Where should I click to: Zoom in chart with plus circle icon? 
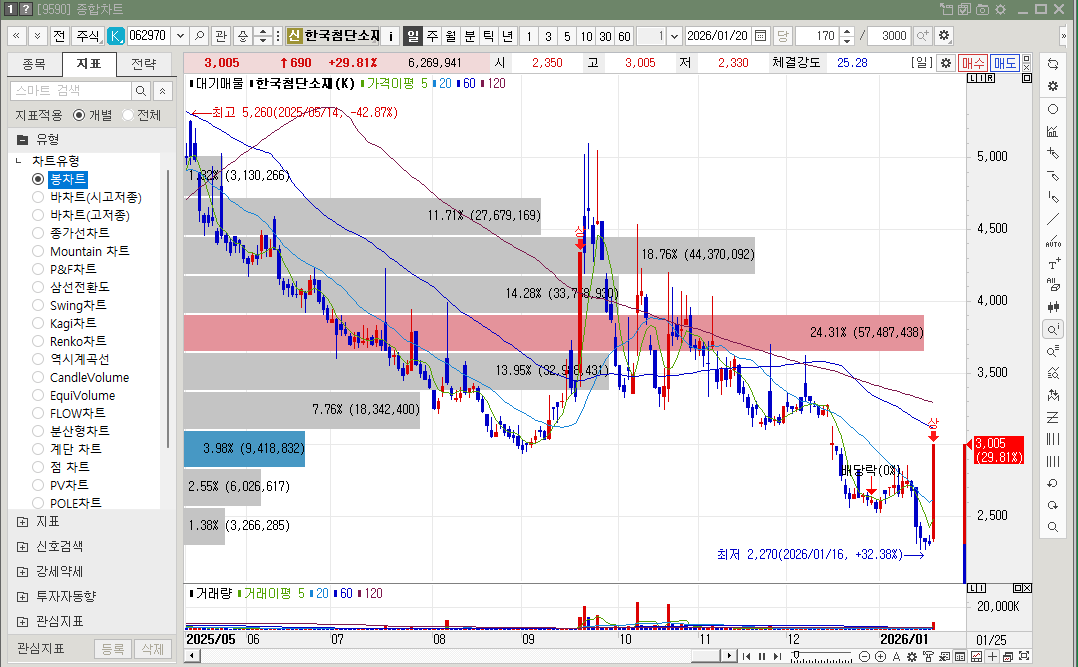click(x=881, y=657)
